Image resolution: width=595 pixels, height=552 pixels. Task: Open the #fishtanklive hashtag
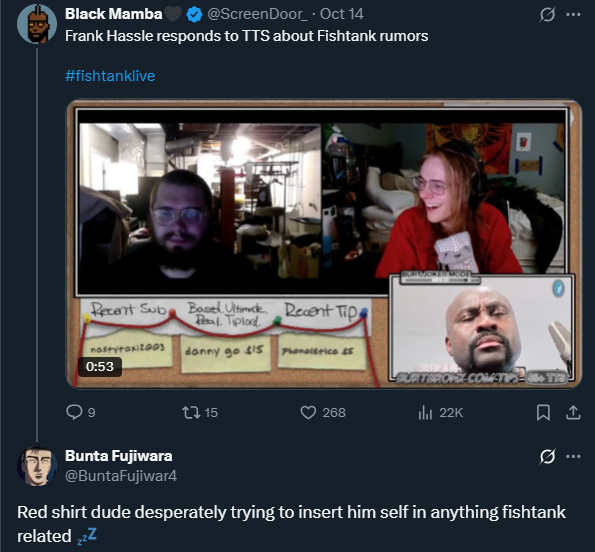110,76
